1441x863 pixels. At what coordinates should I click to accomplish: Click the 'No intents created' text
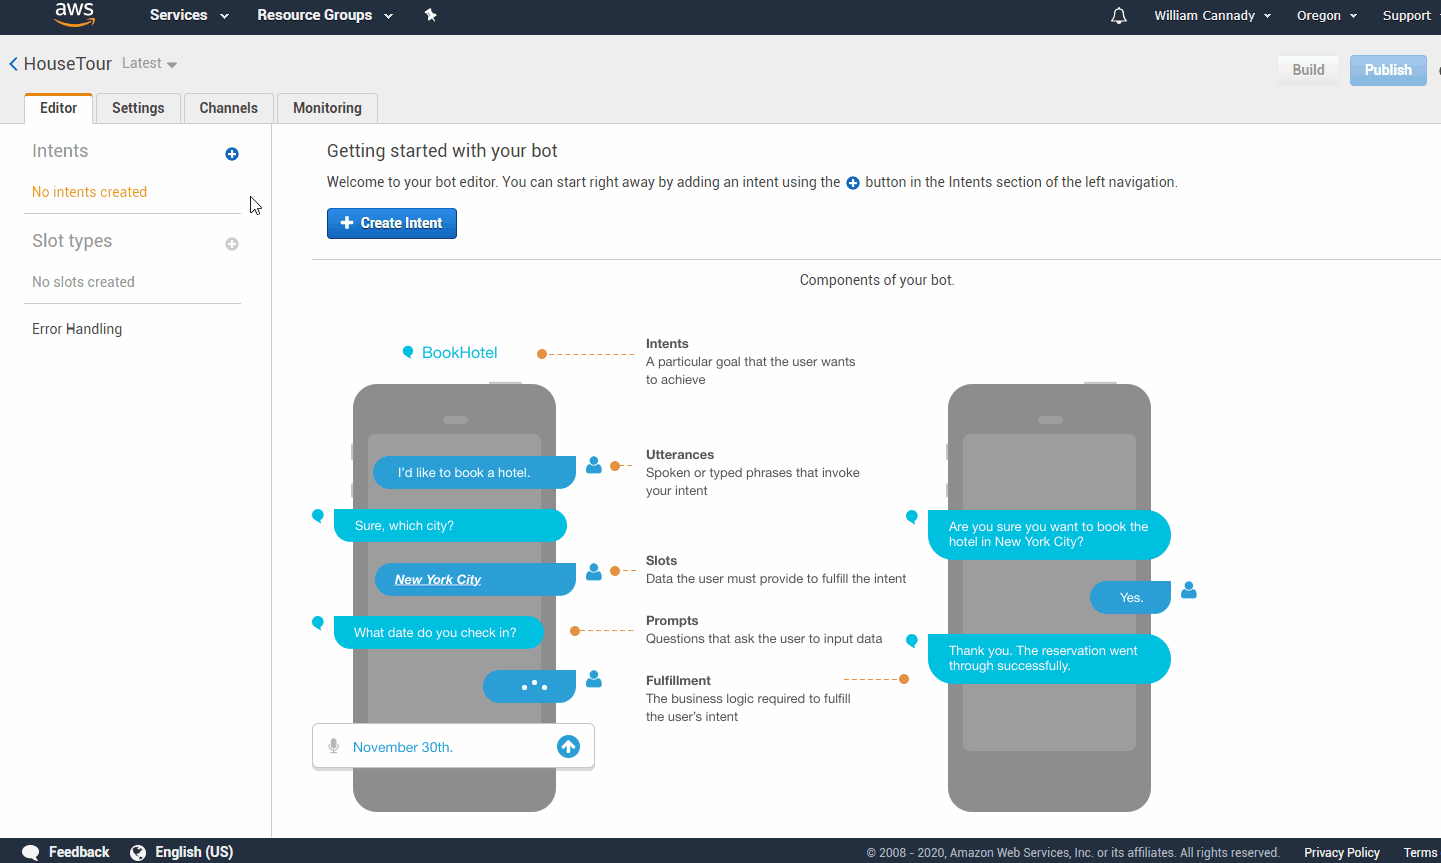tap(89, 192)
